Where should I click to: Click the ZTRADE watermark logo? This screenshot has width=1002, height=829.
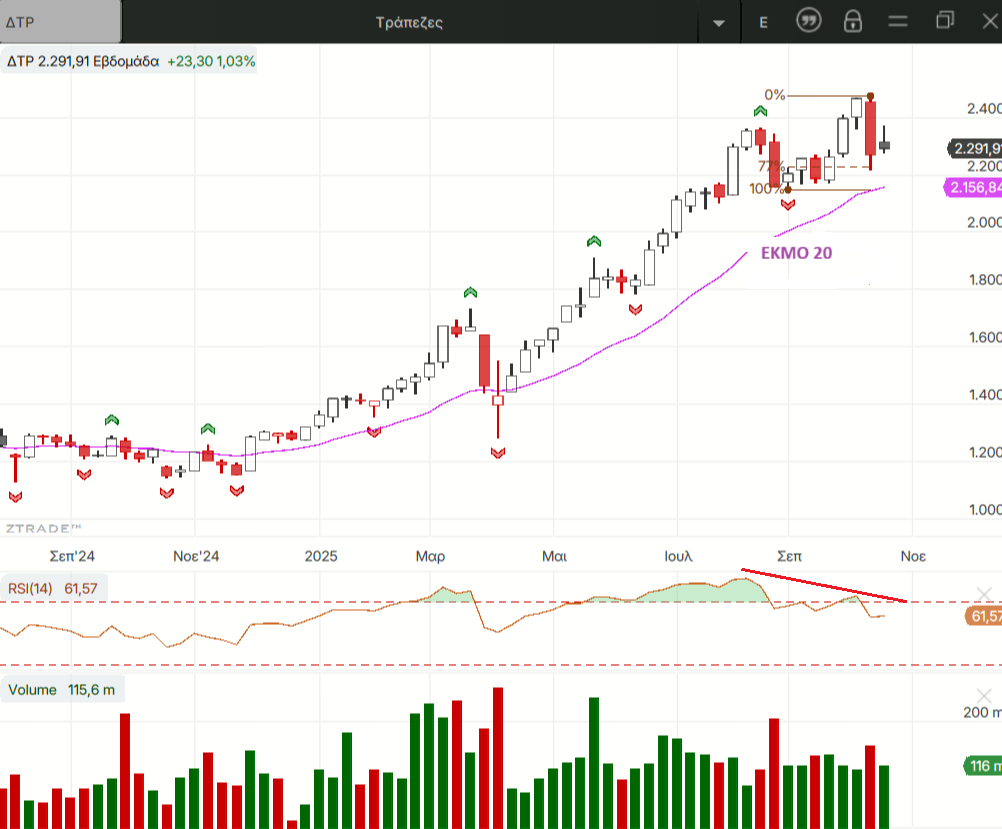(43, 527)
